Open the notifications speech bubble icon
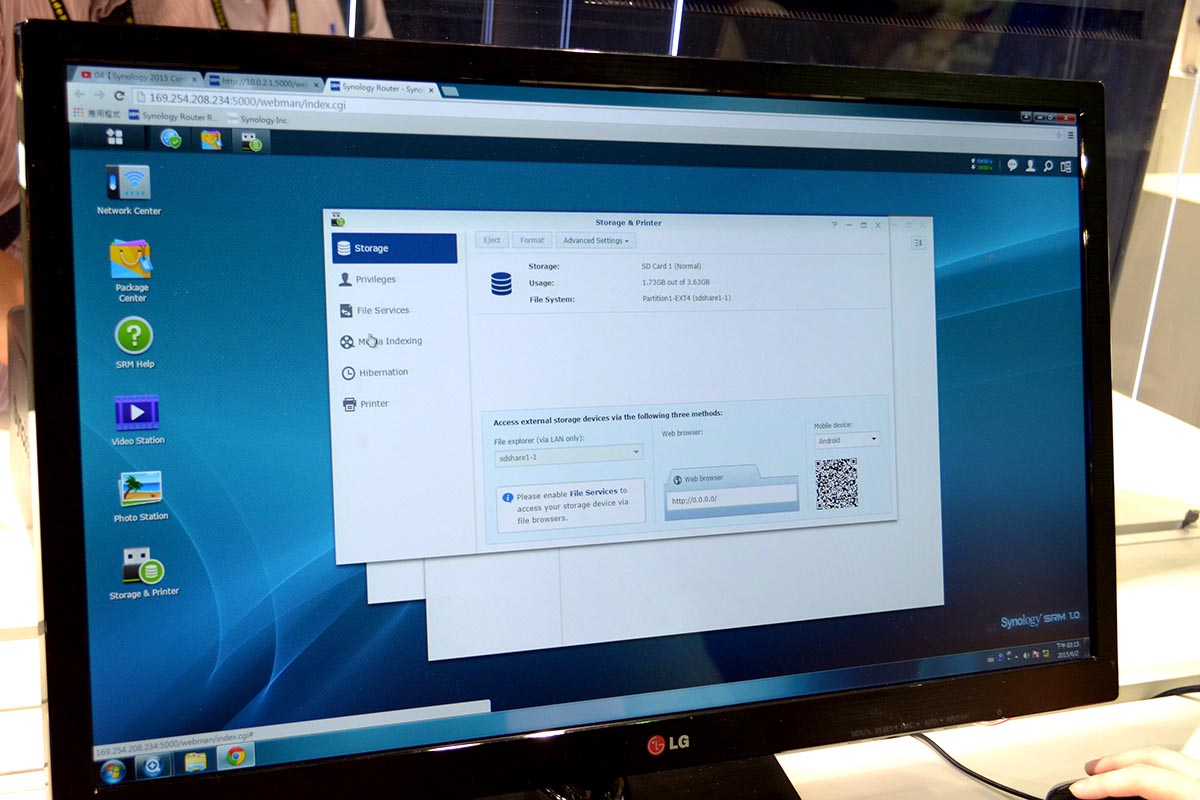 1012,165
